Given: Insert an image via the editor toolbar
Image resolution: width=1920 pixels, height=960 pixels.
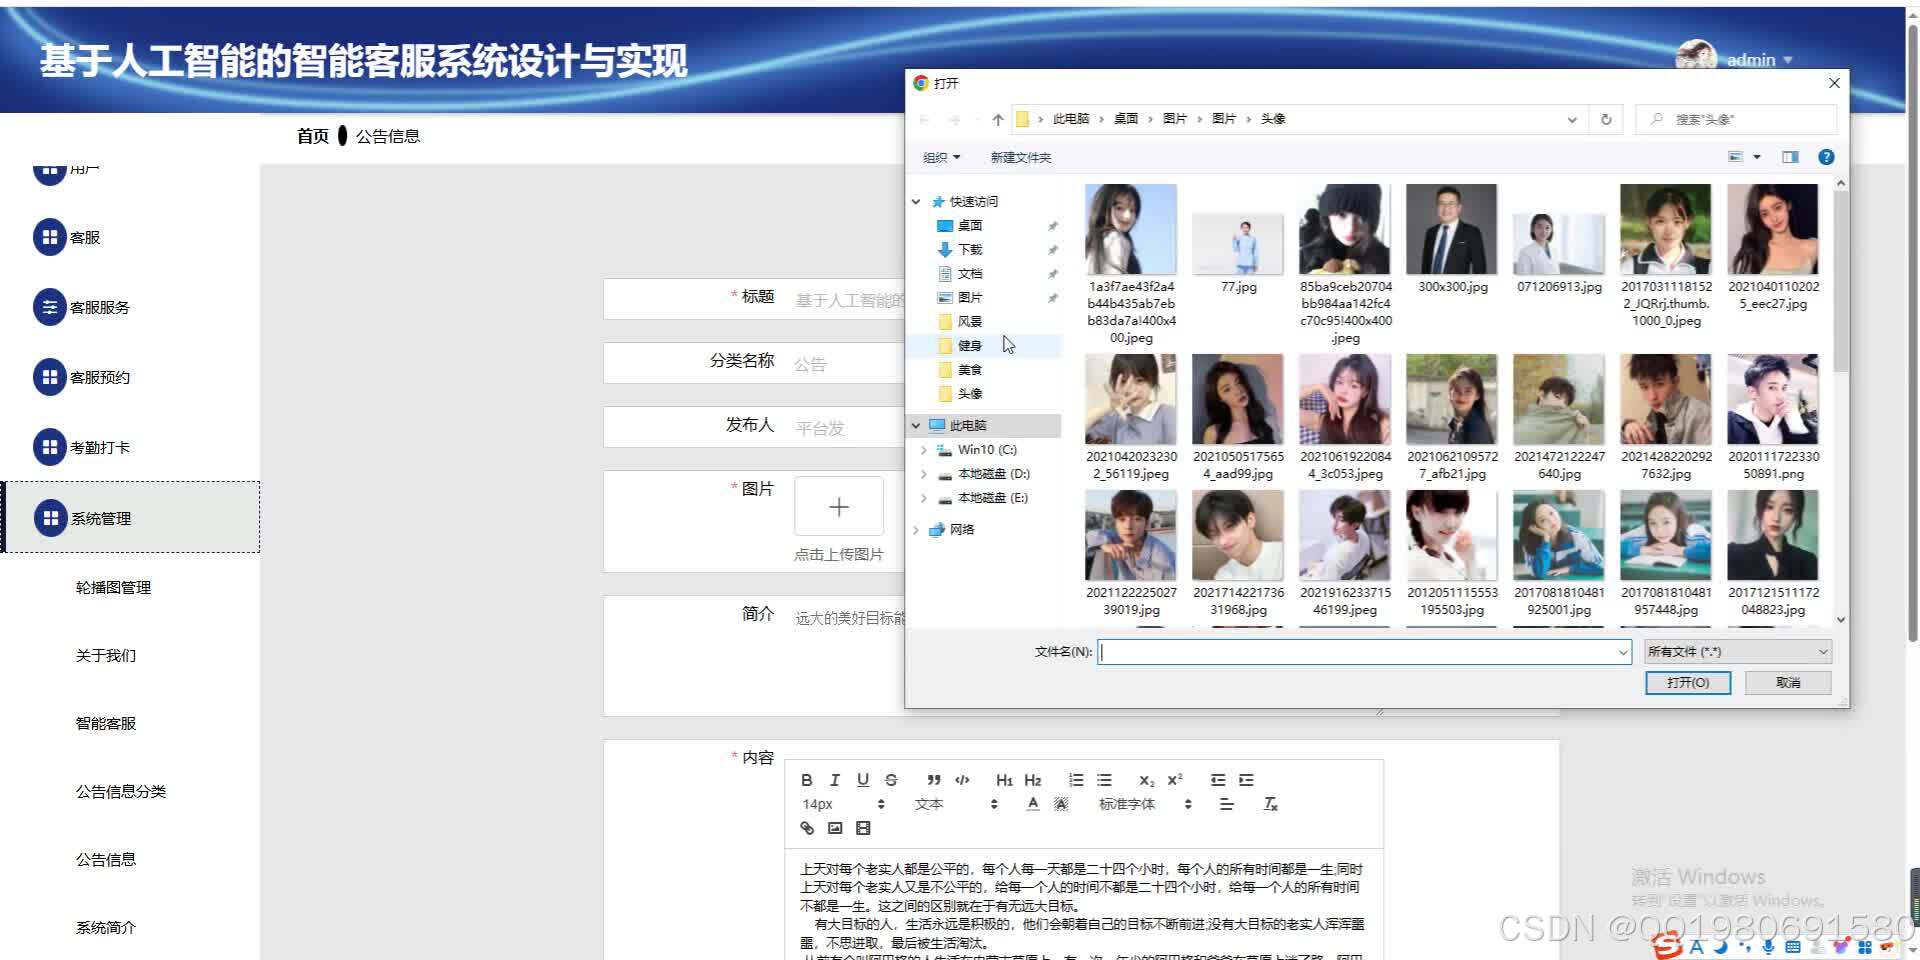Looking at the screenshot, I should [835, 828].
